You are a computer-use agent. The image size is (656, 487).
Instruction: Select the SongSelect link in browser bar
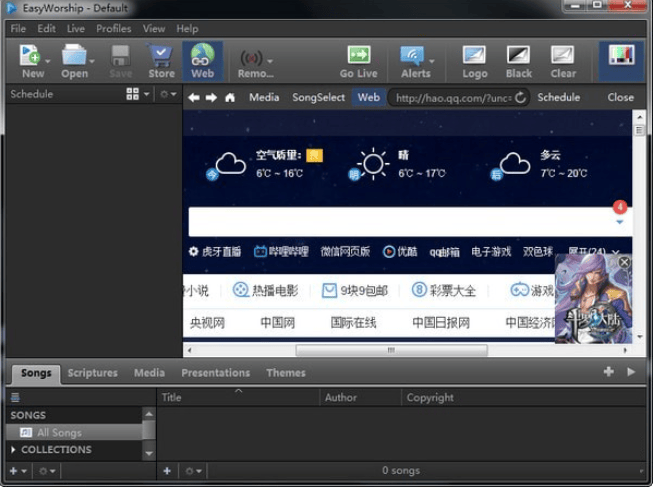(x=318, y=98)
